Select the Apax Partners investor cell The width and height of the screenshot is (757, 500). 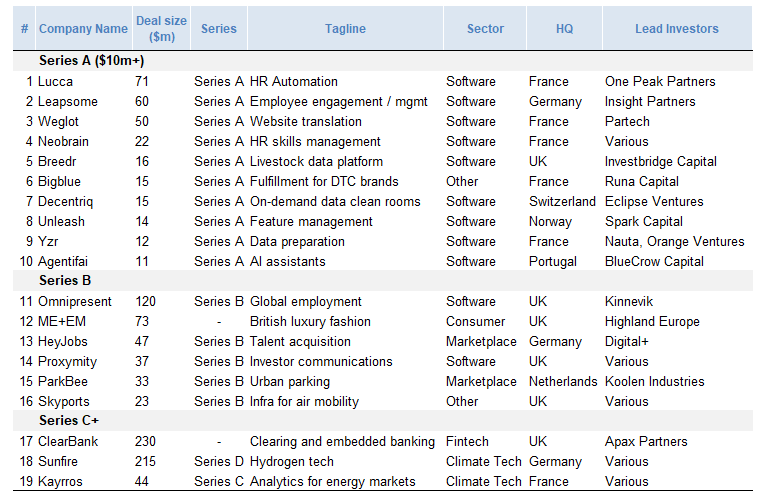pyautogui.click(x=646, y=442)
